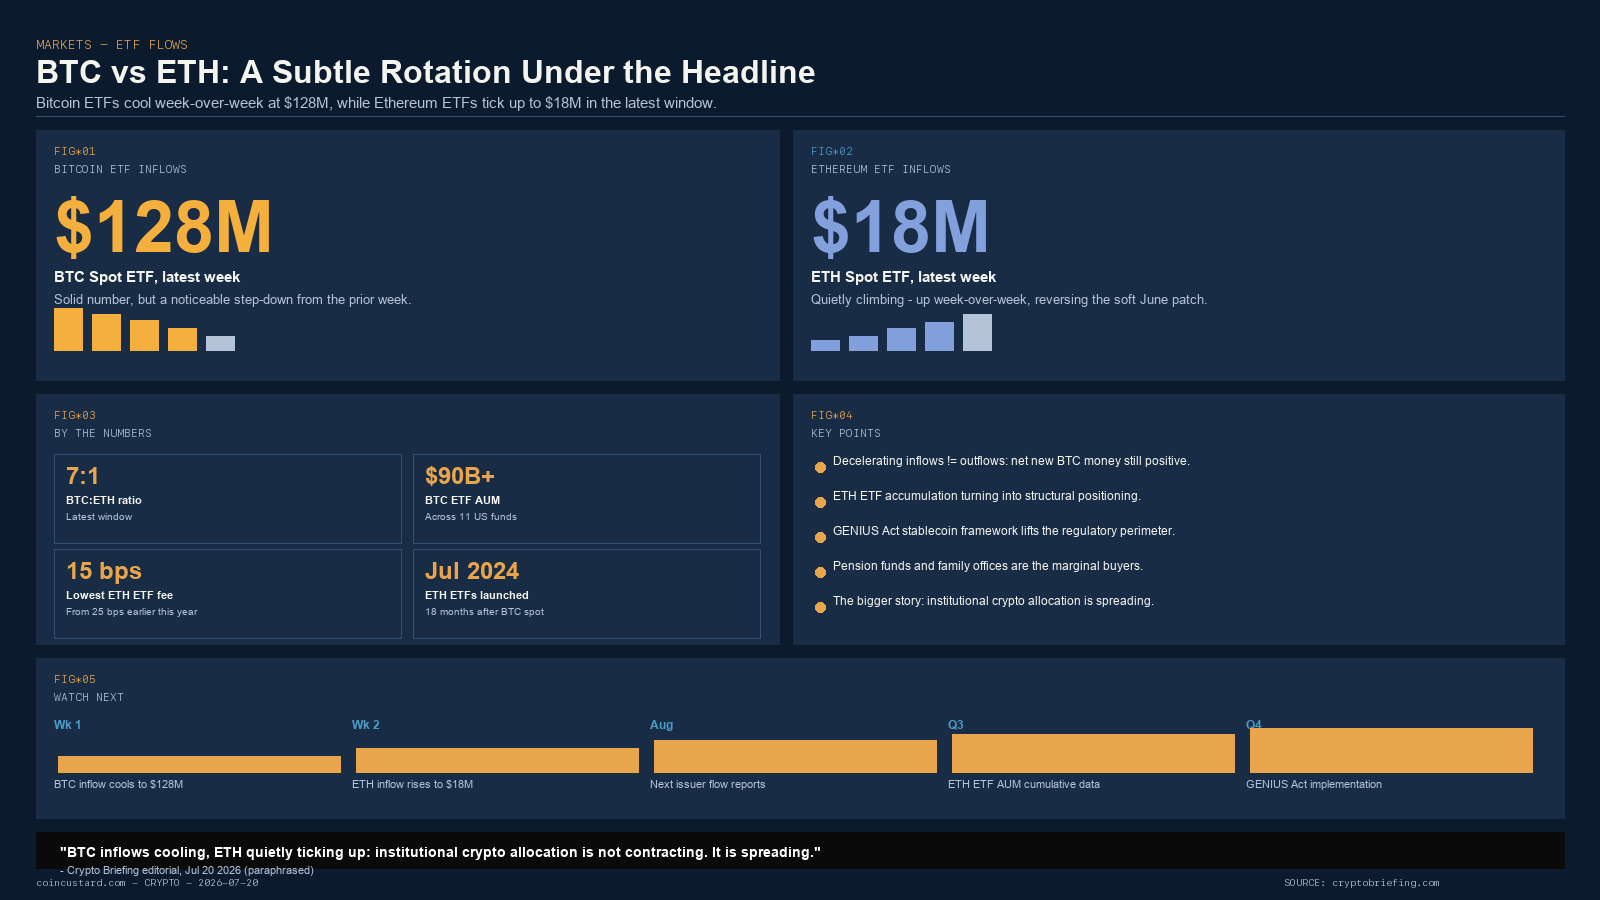Click the Wk 1 timeline label
The image size is (1600, 900).
pyautogui.click(x=67, y=725)
